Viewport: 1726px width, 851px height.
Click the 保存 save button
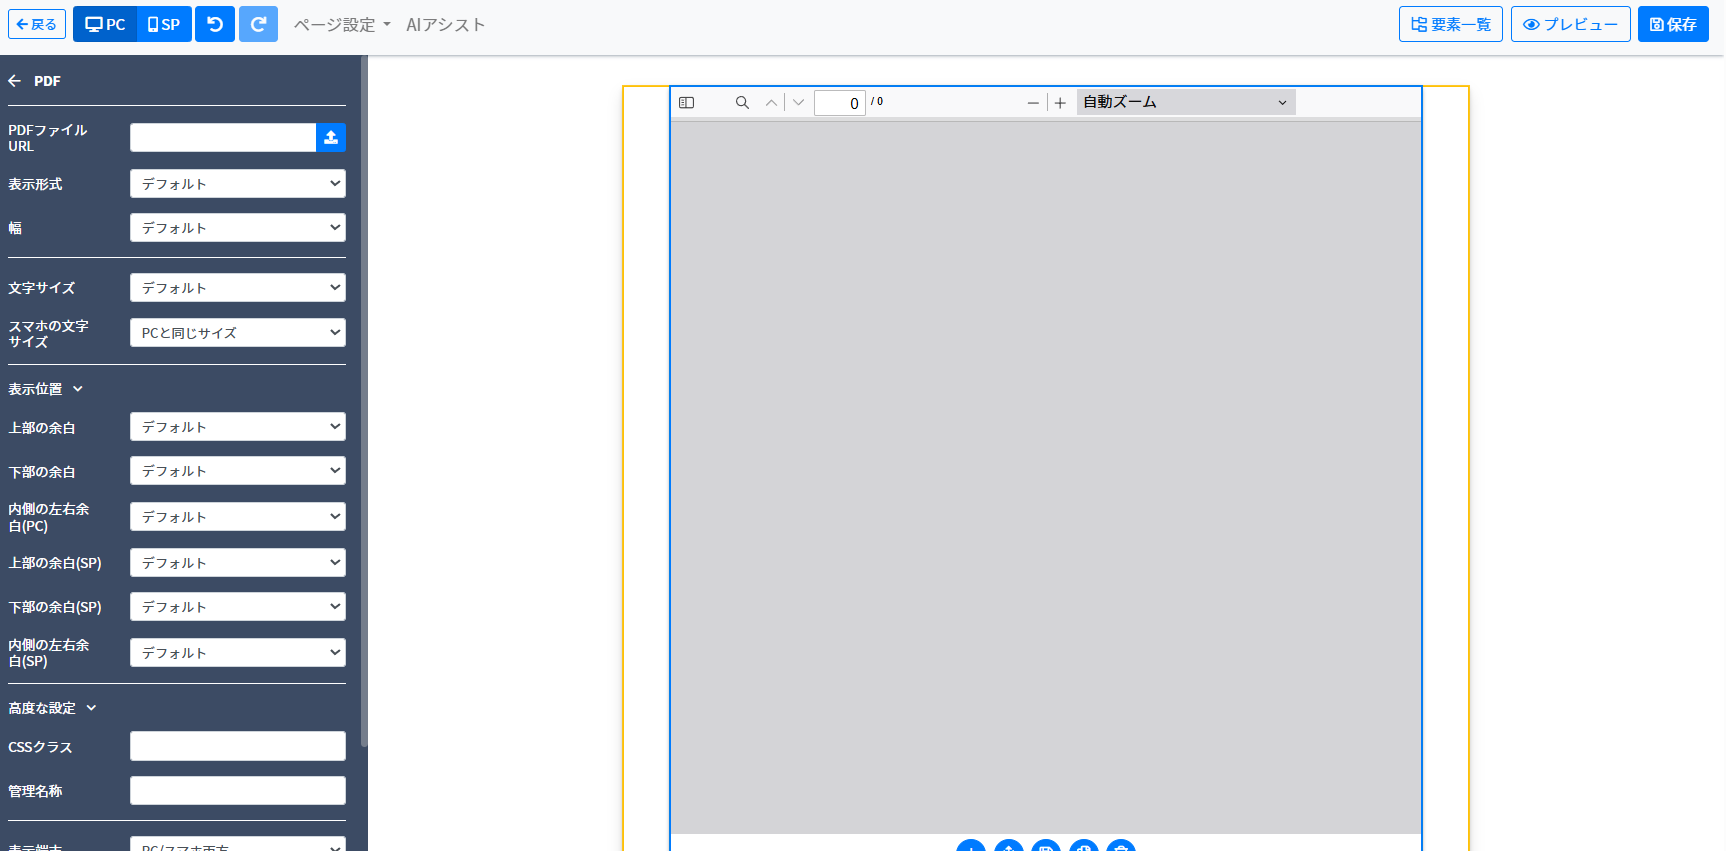click(1672, 24)
